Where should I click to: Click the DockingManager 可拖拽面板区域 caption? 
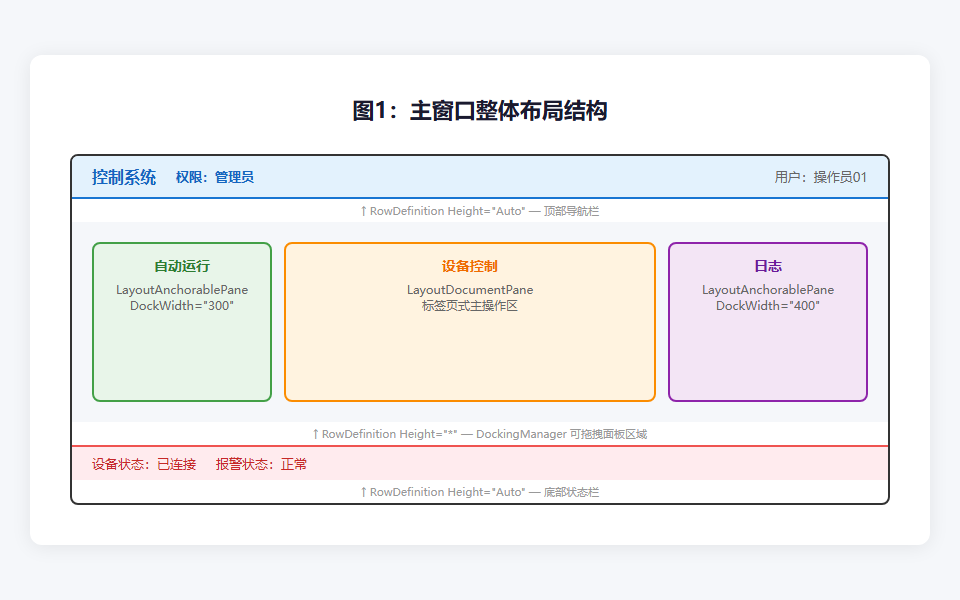coord(480,434)
